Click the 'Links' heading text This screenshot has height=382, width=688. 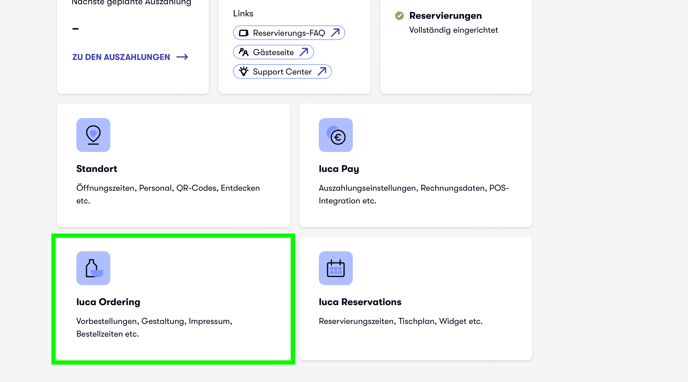pos(243,14)
